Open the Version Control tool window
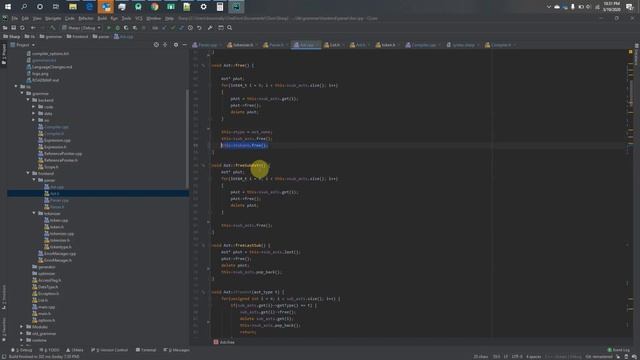Screen dimensions: 640x360 point(109,350)
